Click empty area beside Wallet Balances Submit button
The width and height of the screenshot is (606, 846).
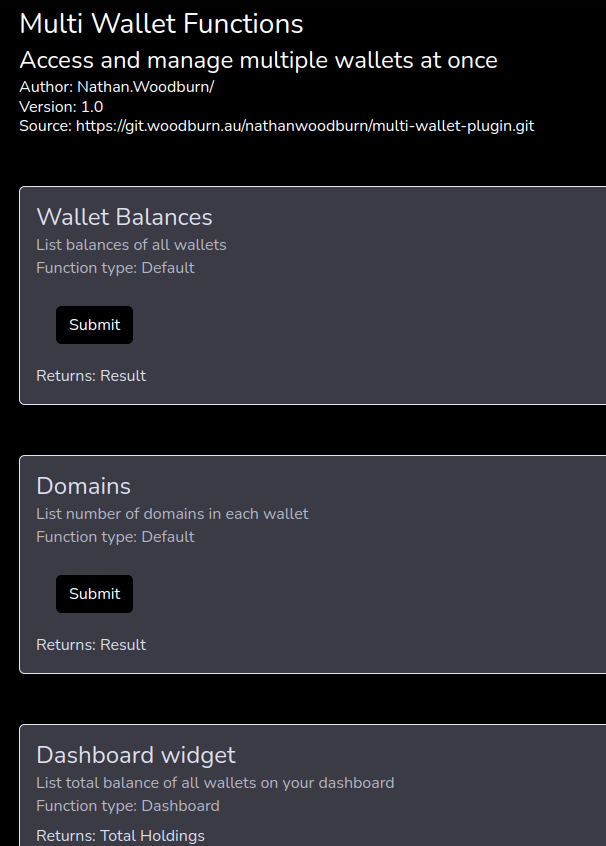350,325
